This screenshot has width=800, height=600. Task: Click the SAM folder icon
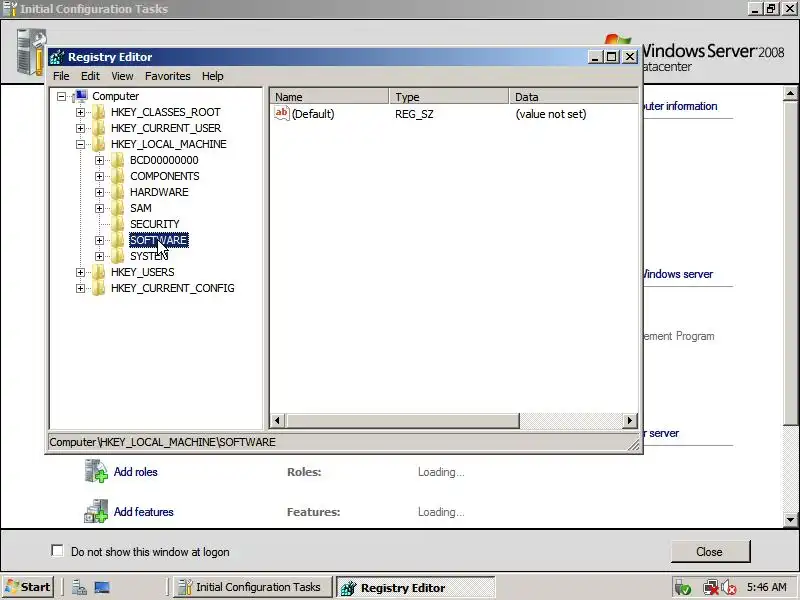pos(118,208)
